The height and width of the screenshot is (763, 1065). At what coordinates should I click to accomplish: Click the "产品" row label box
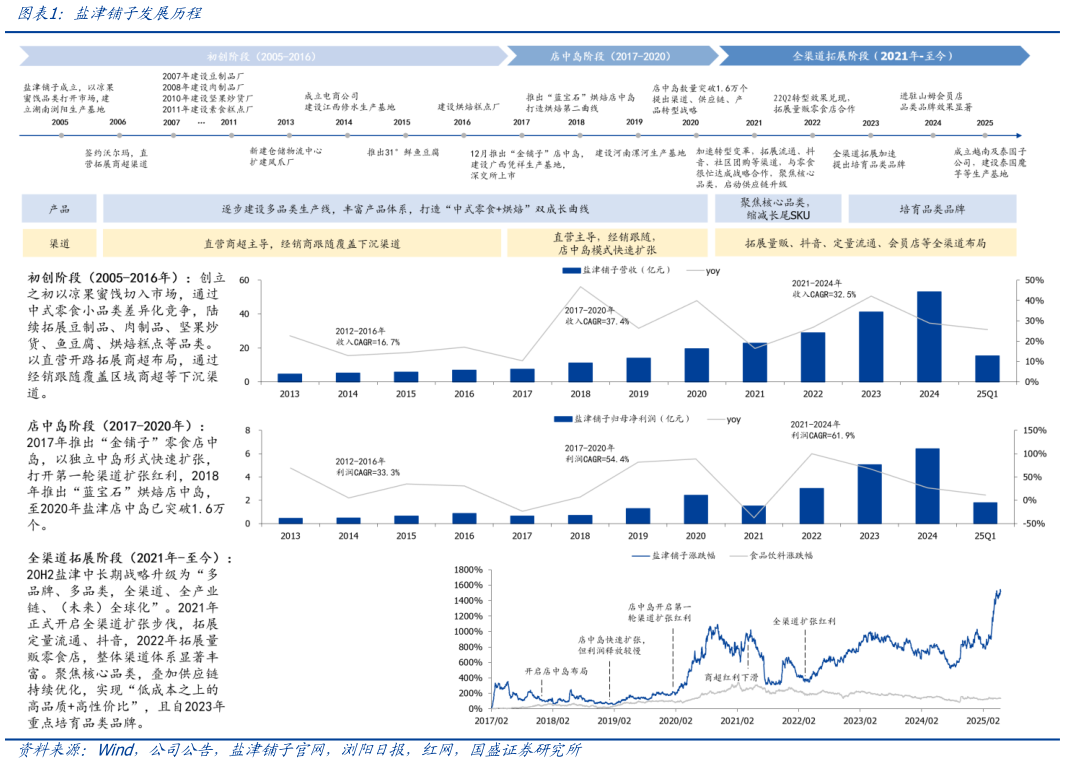pyautogui.click(x=59, y=209)
